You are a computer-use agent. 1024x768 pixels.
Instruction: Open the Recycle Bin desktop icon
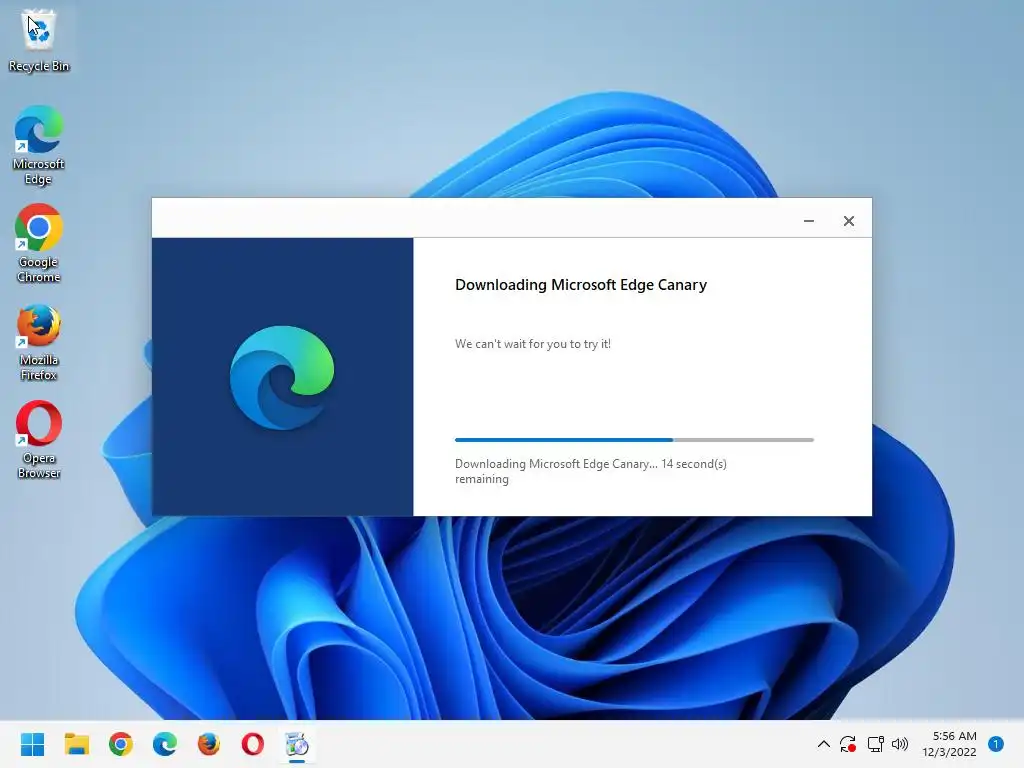click(39, 40)
